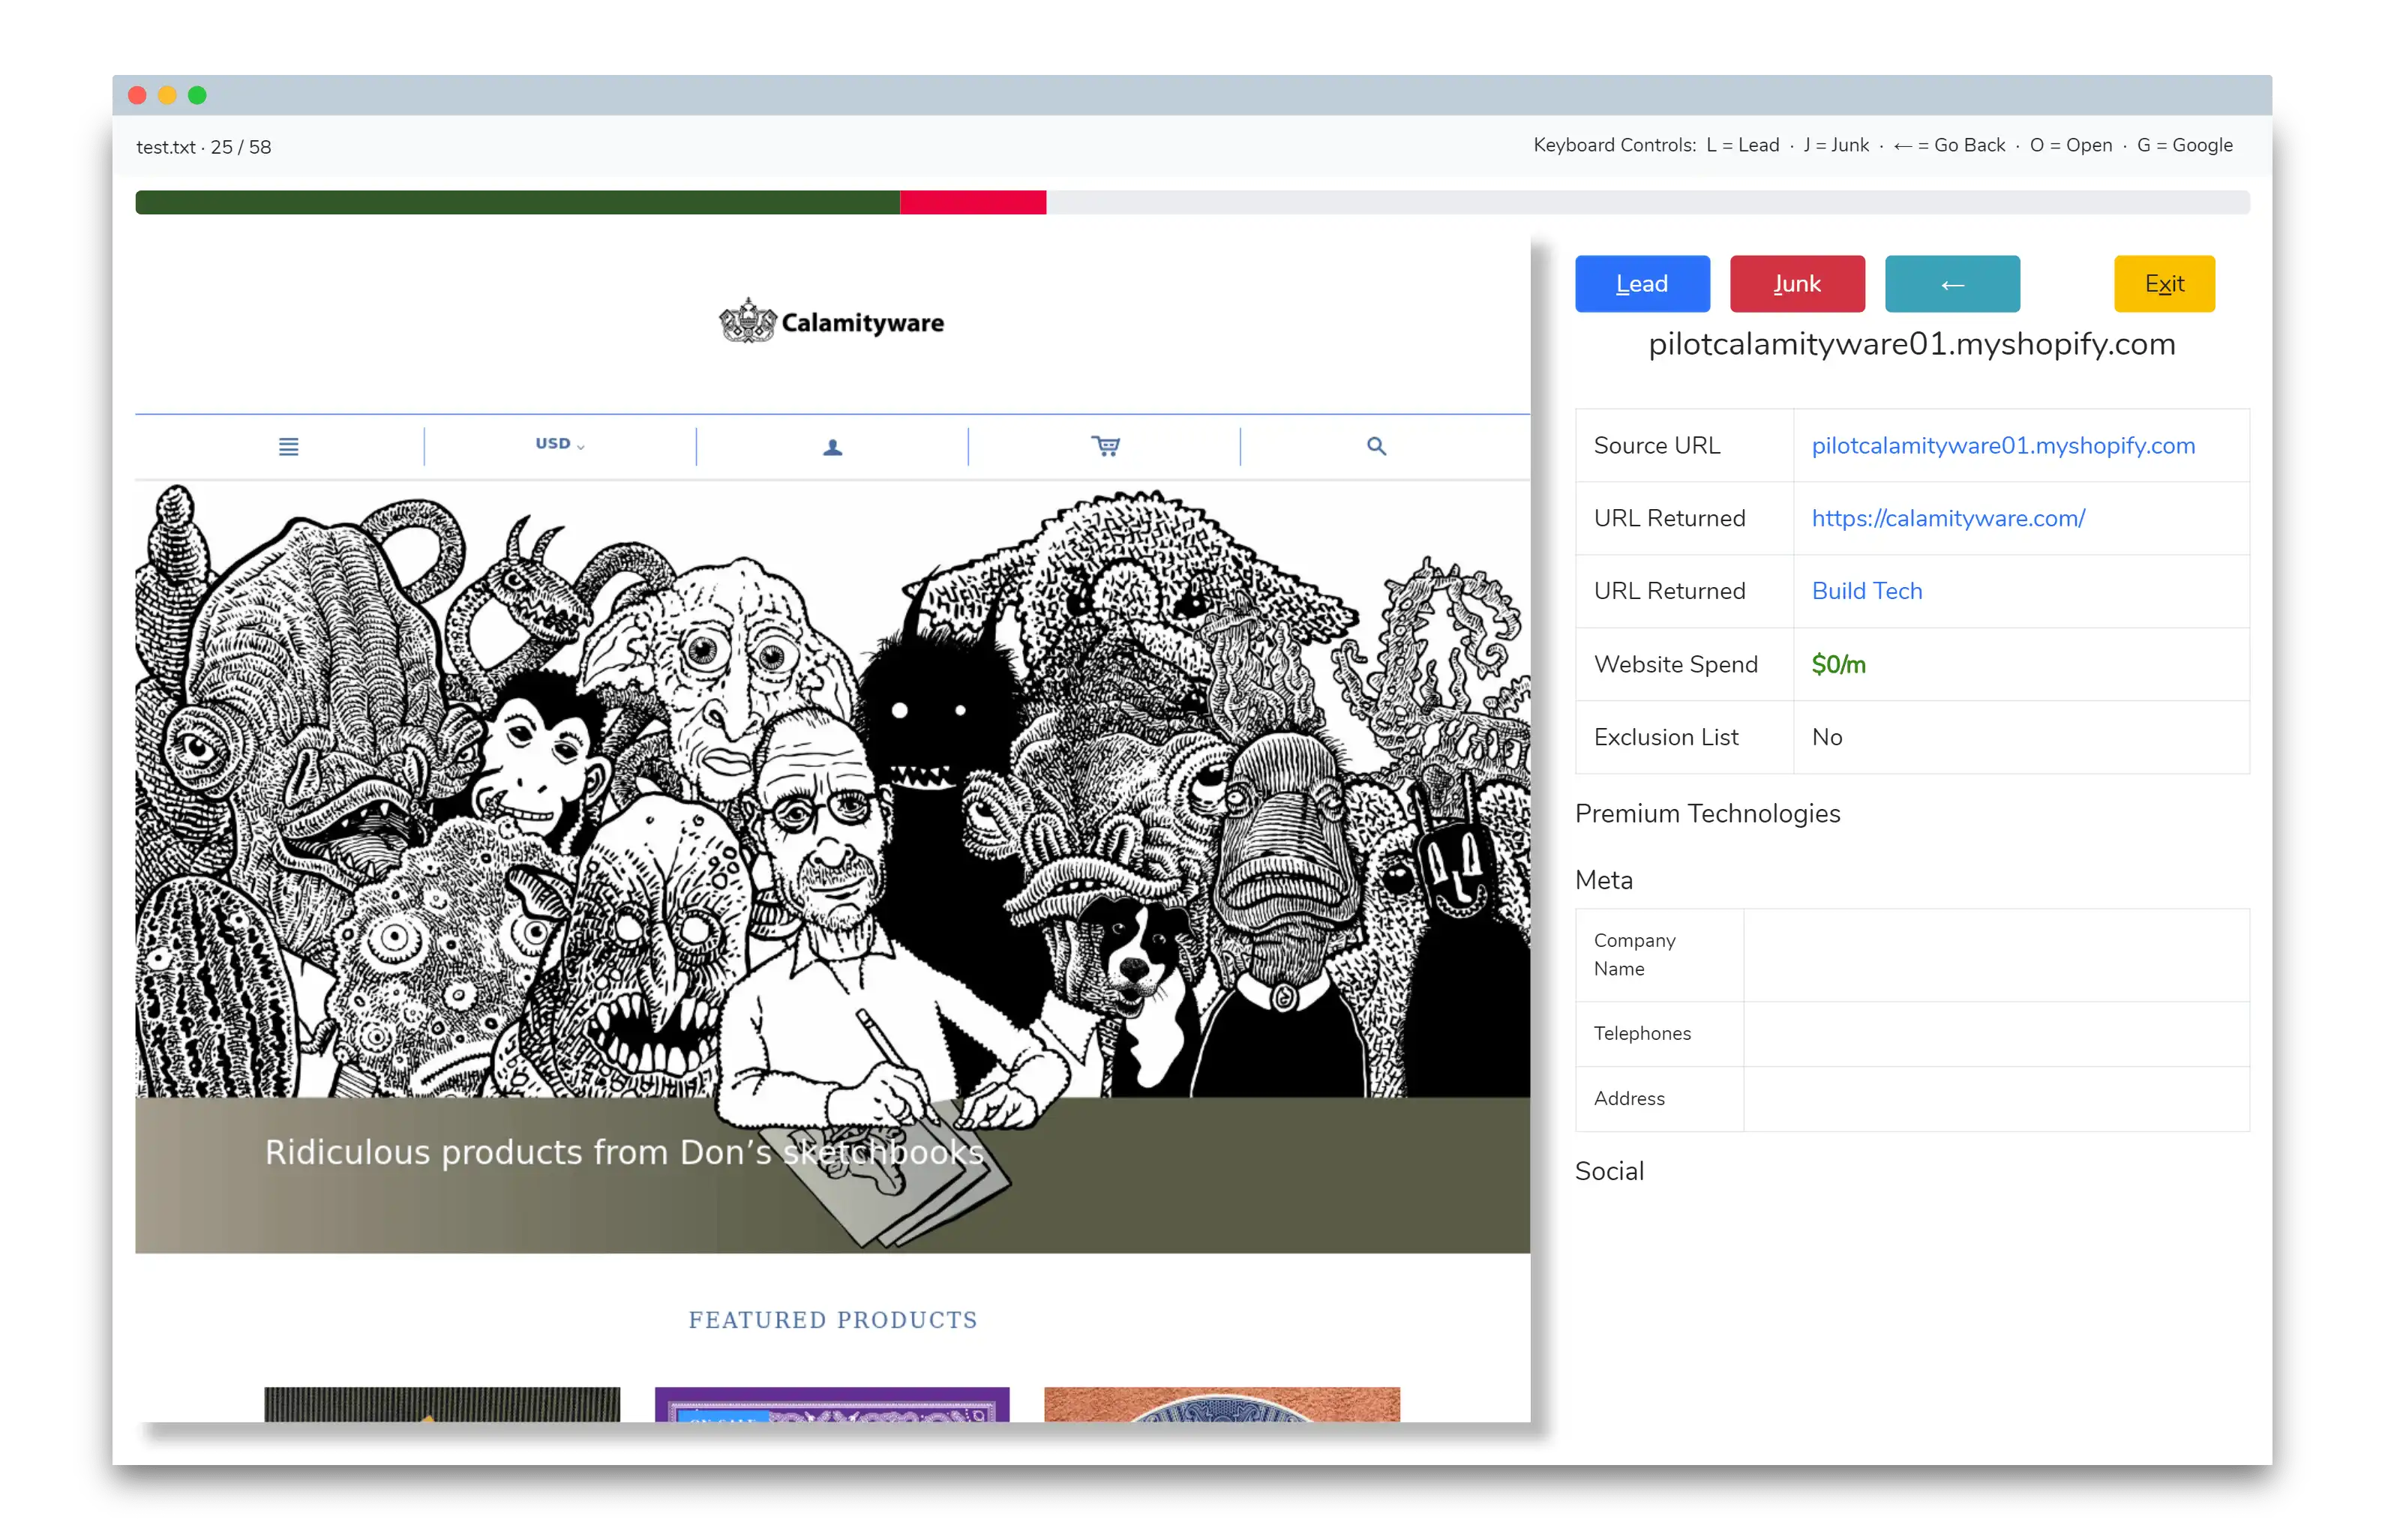Click the purple featured product thumbnail

click(x=831, y=1404)
